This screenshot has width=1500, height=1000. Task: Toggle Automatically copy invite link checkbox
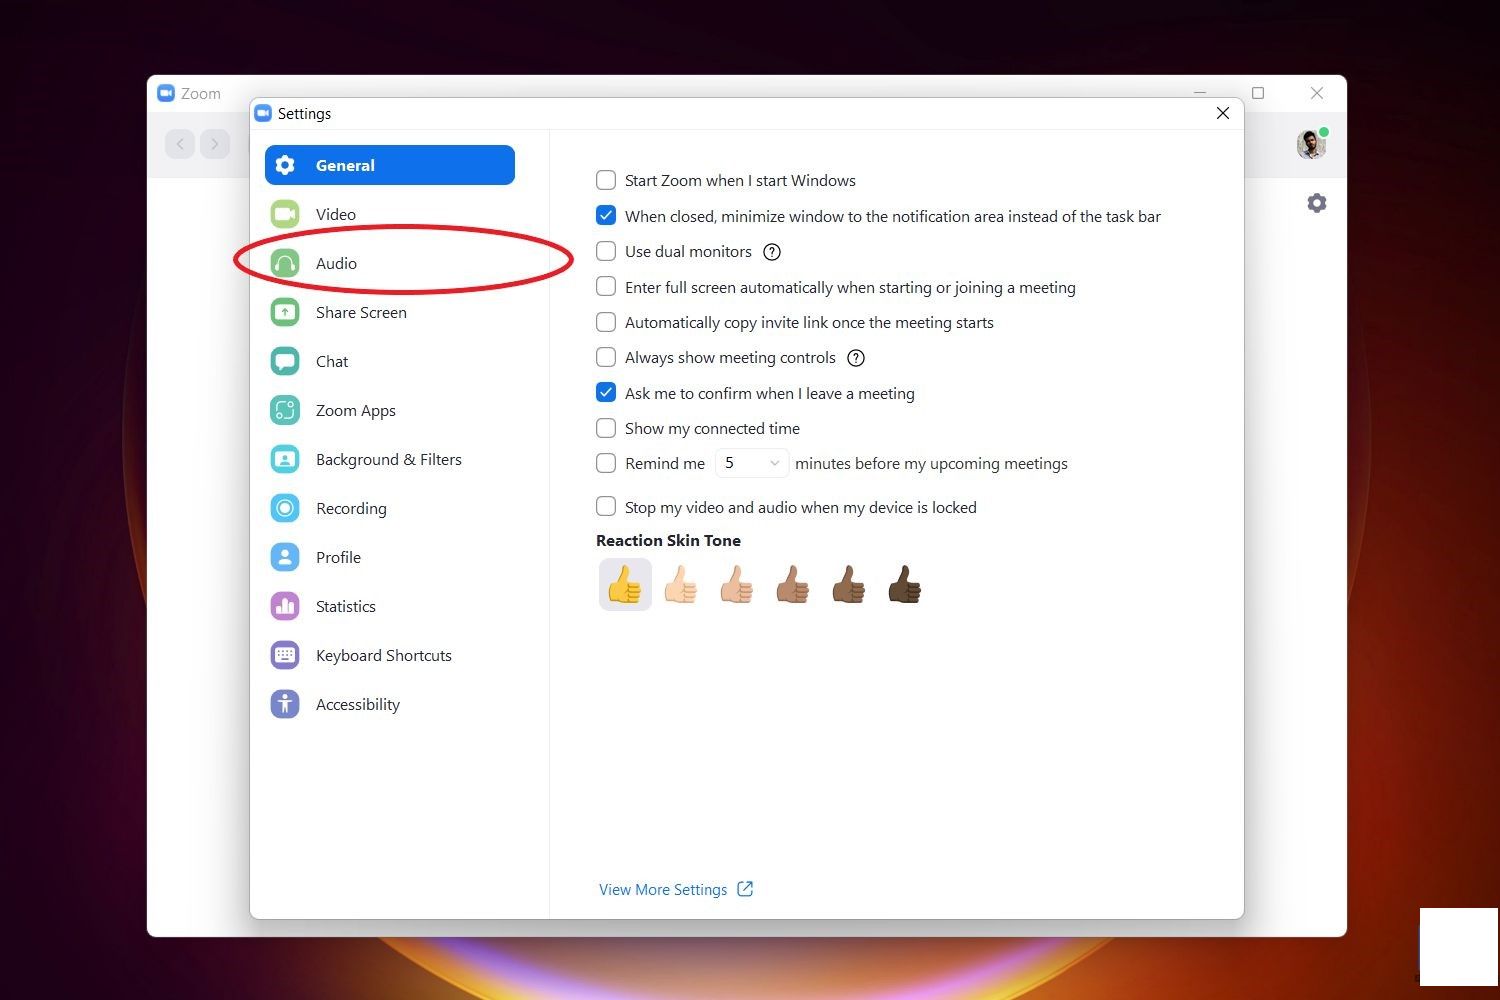coord(606,322)
